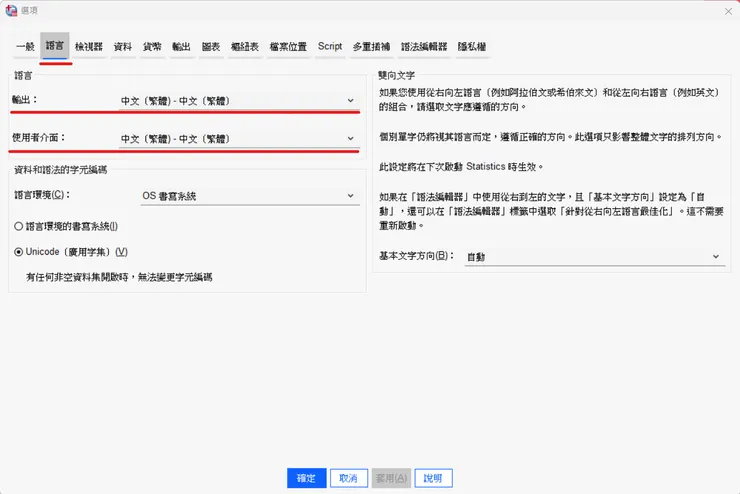Expand the 使用者介面 language dropdown
The width and height of the screenshot is (740, 494).
click(238, 139)
